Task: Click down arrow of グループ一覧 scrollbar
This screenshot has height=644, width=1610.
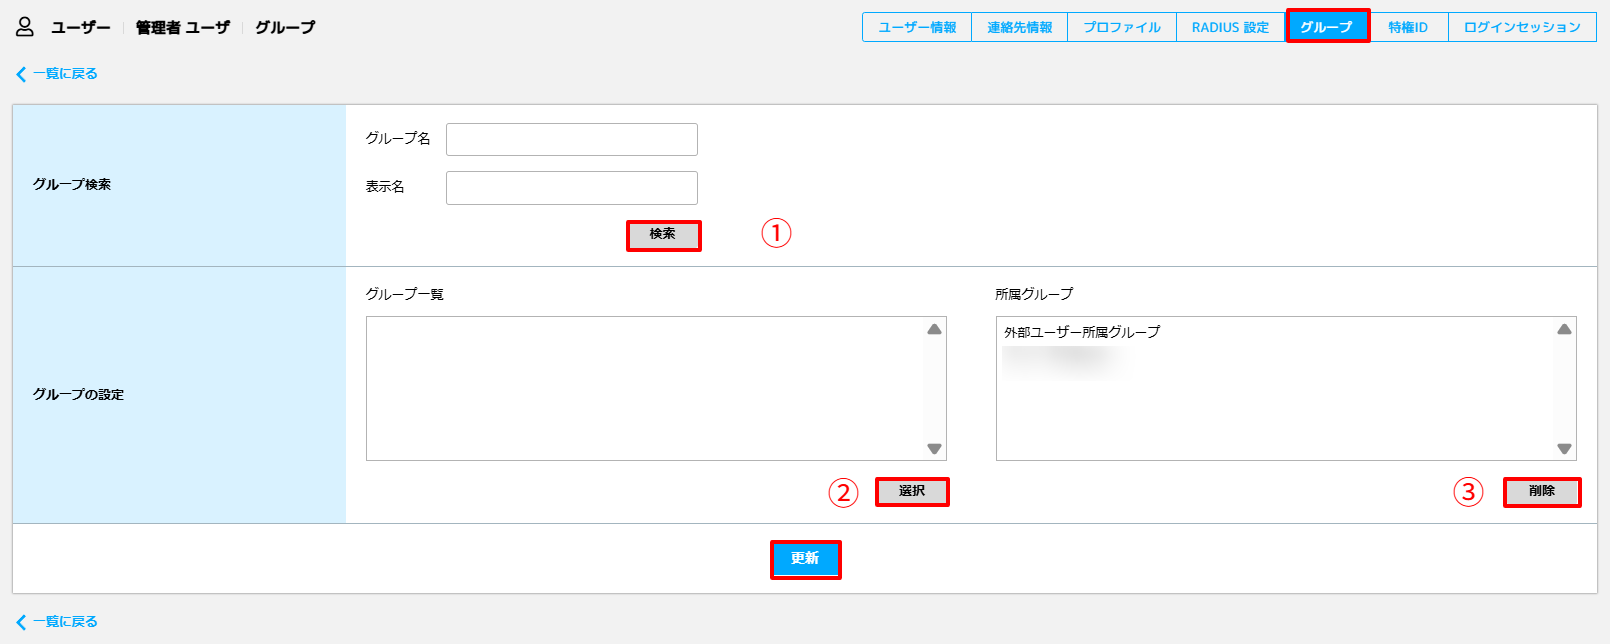Action: pos(934,449)
